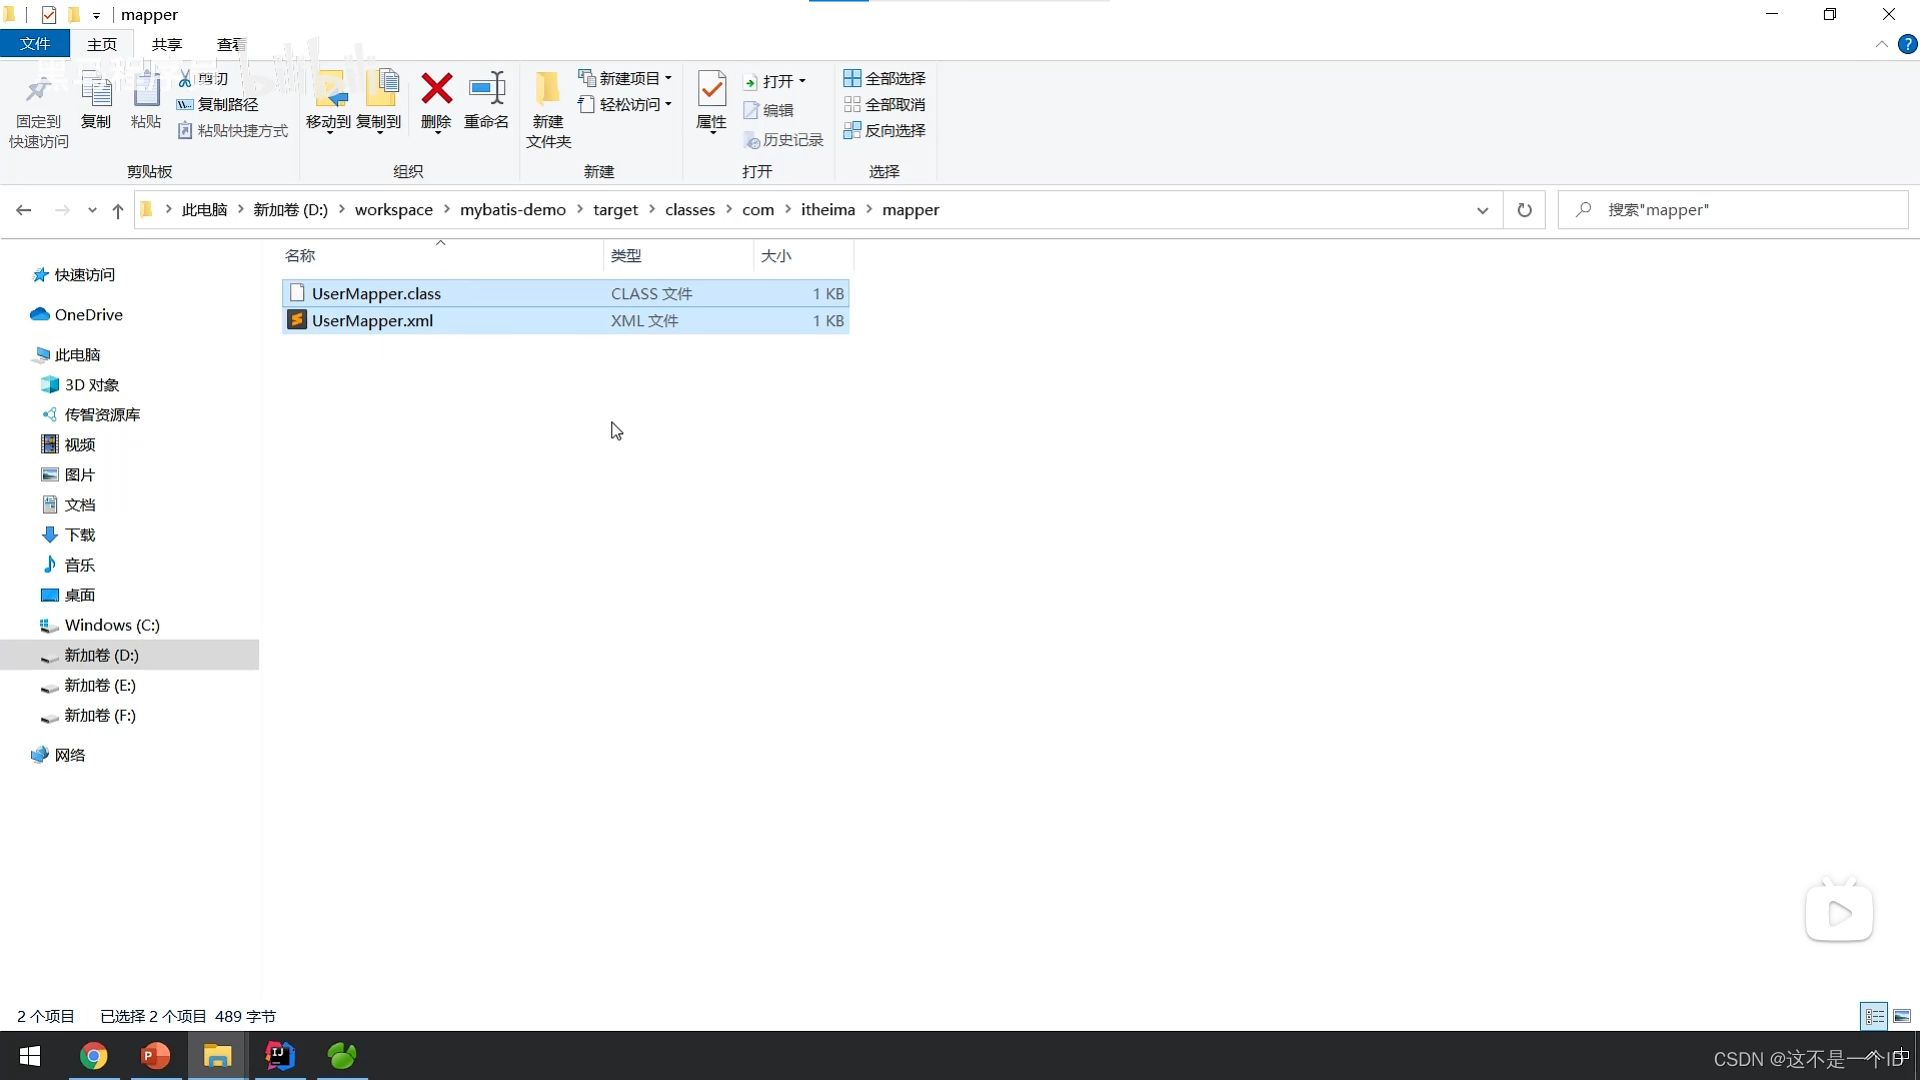The width and height of the screenshot is (1920, 1080).
Task: Open the 主页 (Home) ribbon tab
Action: tap(102, 44)
